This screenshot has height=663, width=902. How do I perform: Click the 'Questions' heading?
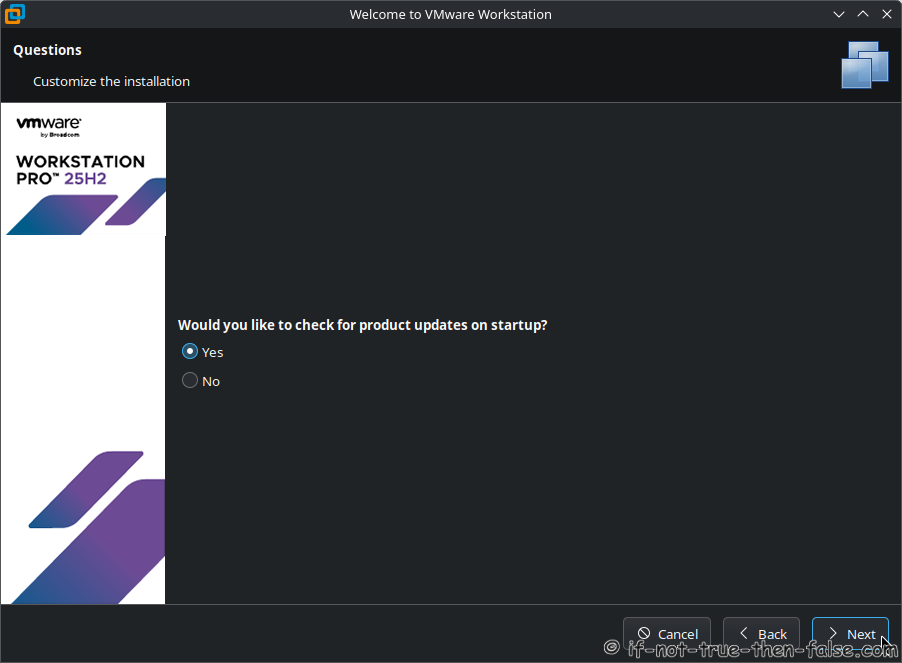(x=47, y=50)
